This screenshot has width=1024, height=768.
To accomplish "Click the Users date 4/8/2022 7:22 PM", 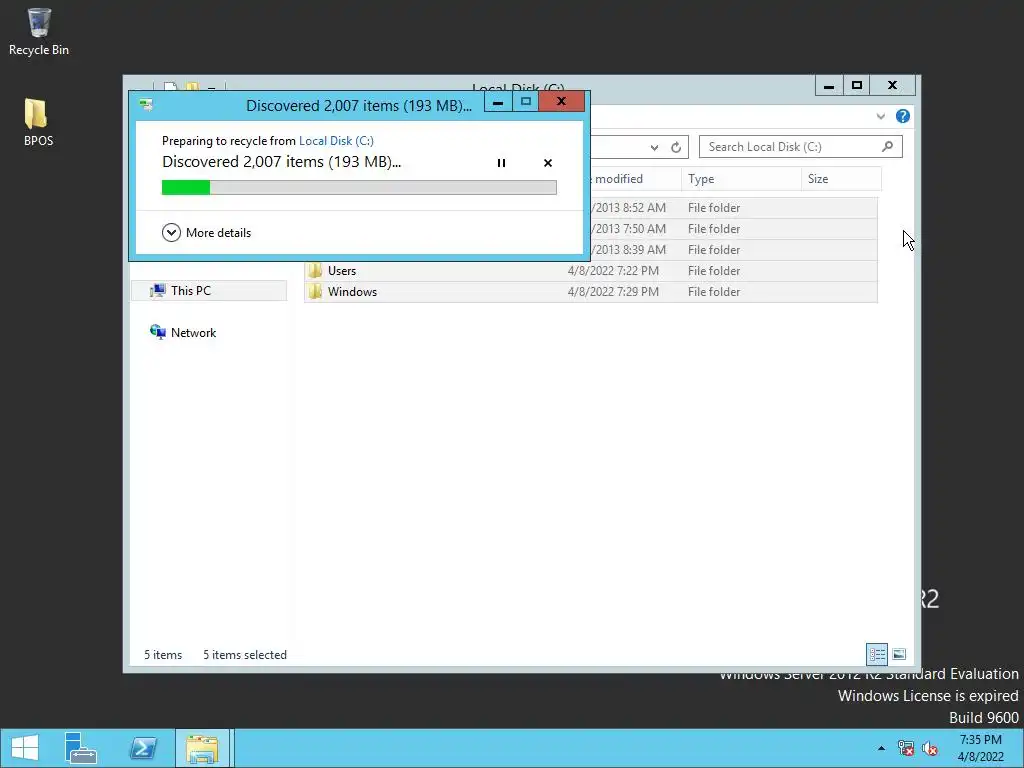I will click(613, 271).
